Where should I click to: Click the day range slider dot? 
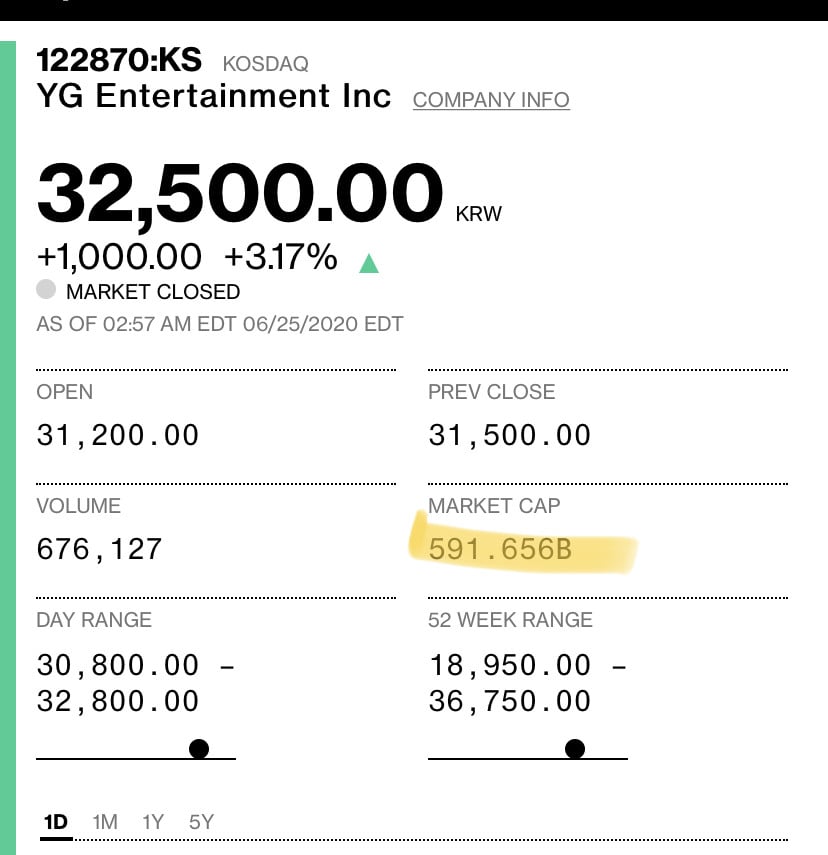(x=199, y=749)
